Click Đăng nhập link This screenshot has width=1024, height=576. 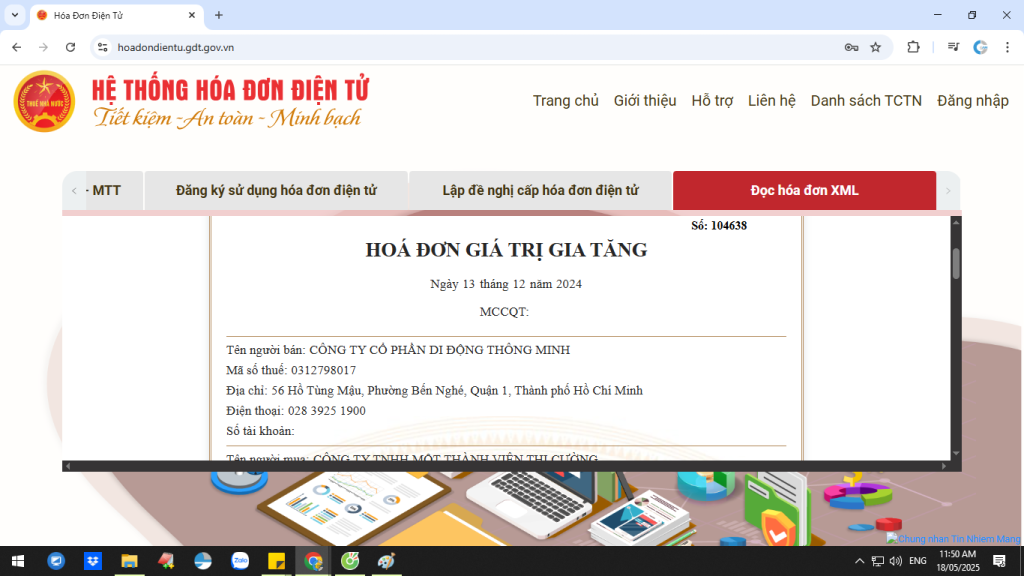coord(972,101)
